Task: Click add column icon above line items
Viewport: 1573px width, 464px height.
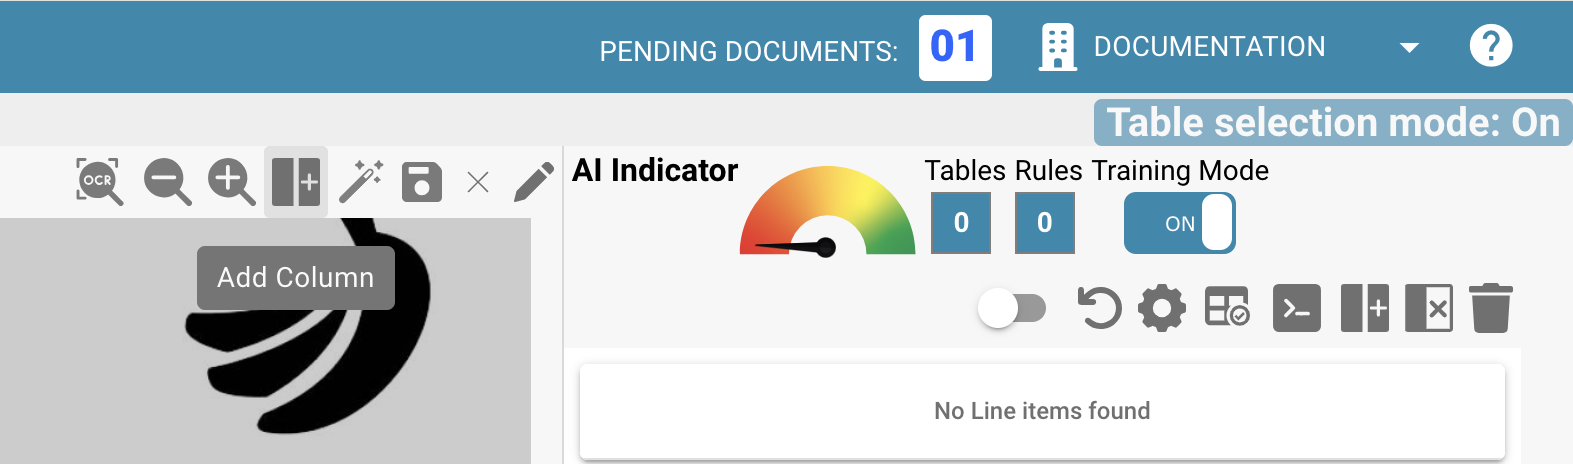Action: (1365, 308)
